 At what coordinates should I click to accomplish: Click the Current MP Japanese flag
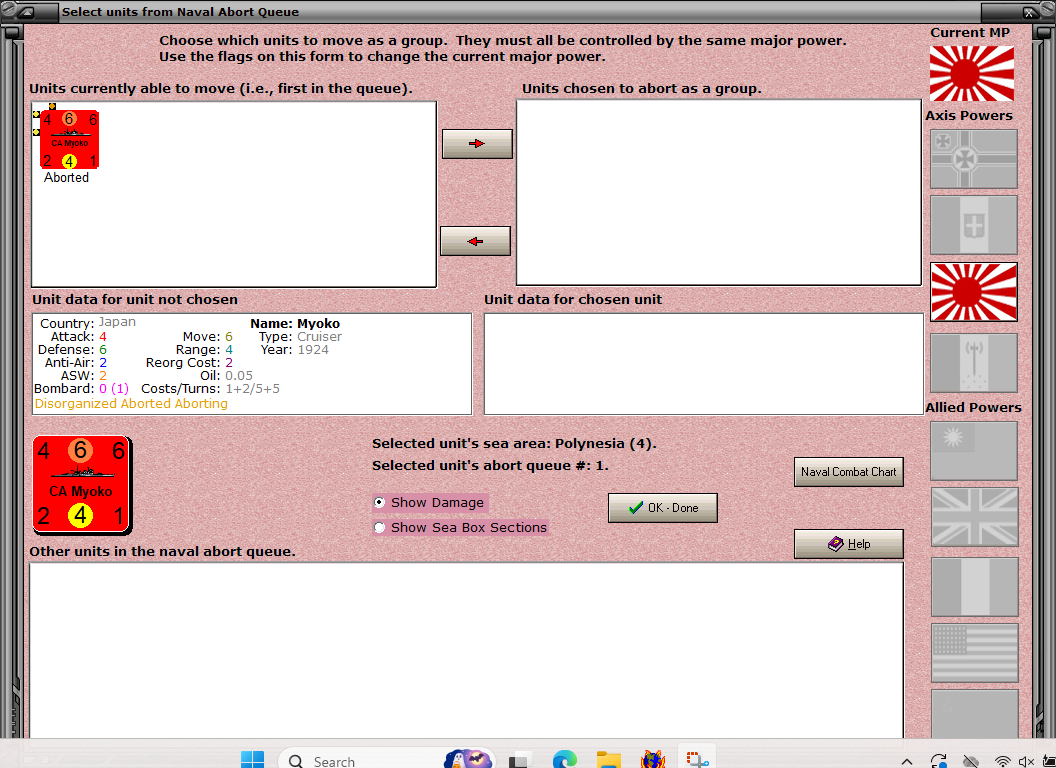point(971,74)
